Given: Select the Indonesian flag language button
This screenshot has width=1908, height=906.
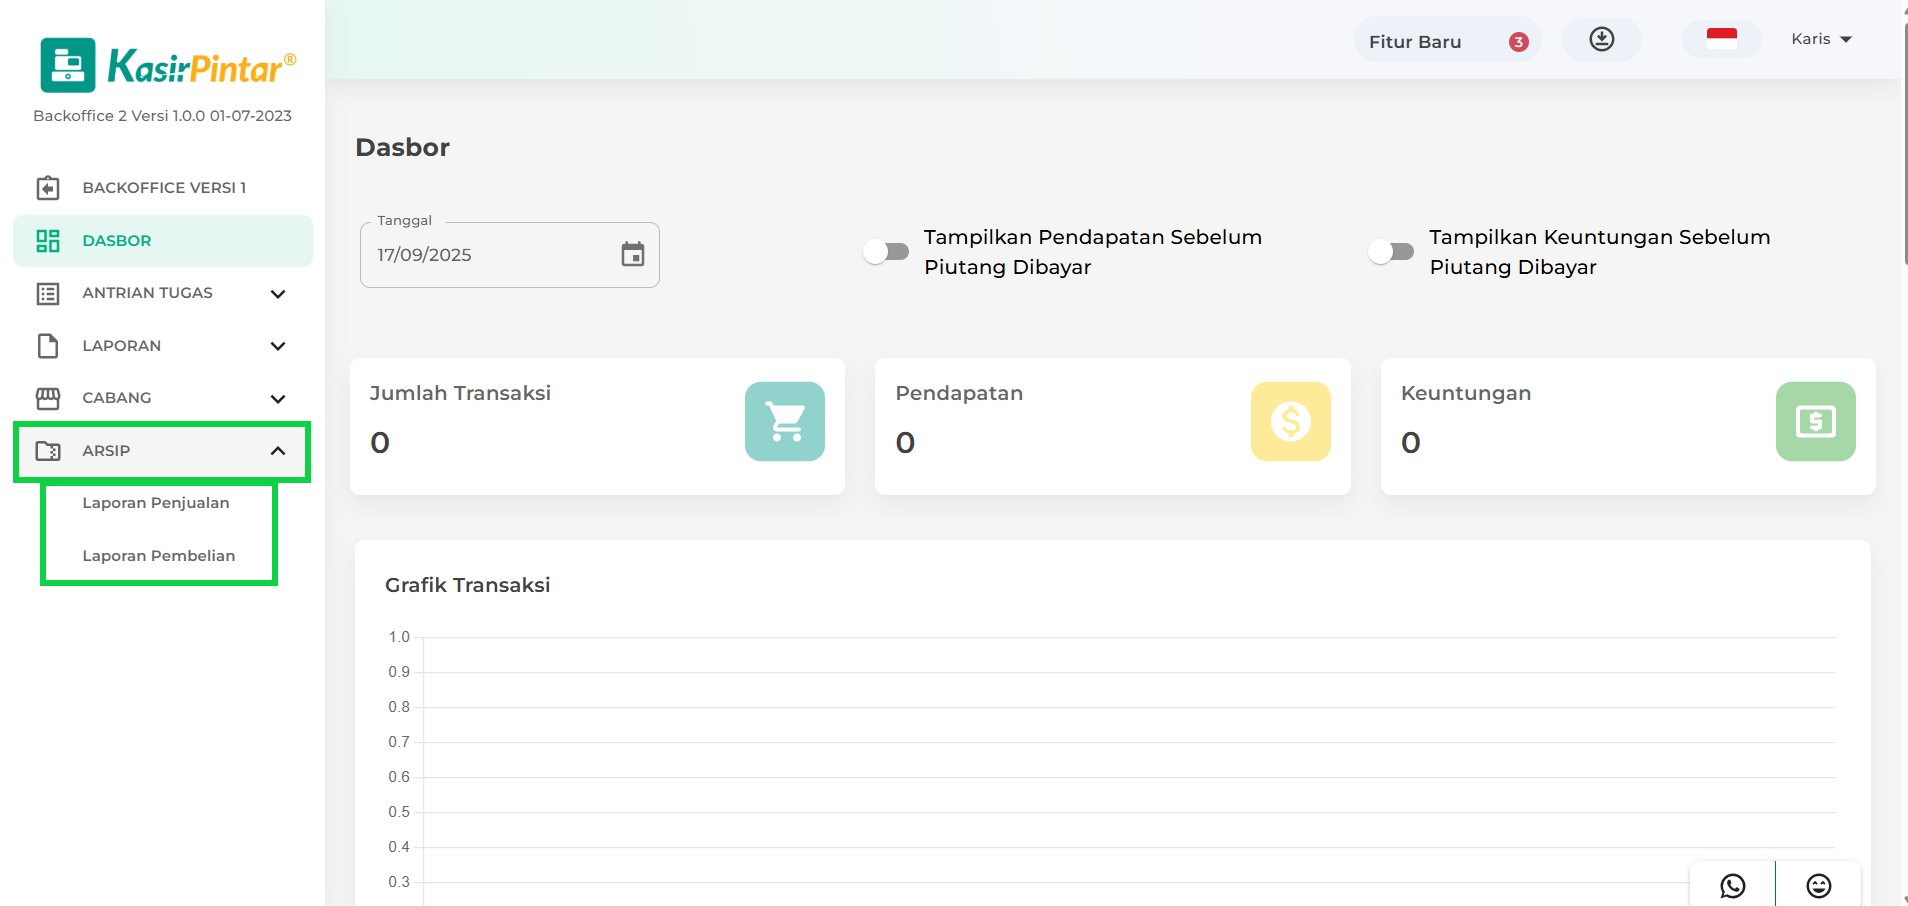Looking at the screenshot, I should click(x=1721, y=40).
